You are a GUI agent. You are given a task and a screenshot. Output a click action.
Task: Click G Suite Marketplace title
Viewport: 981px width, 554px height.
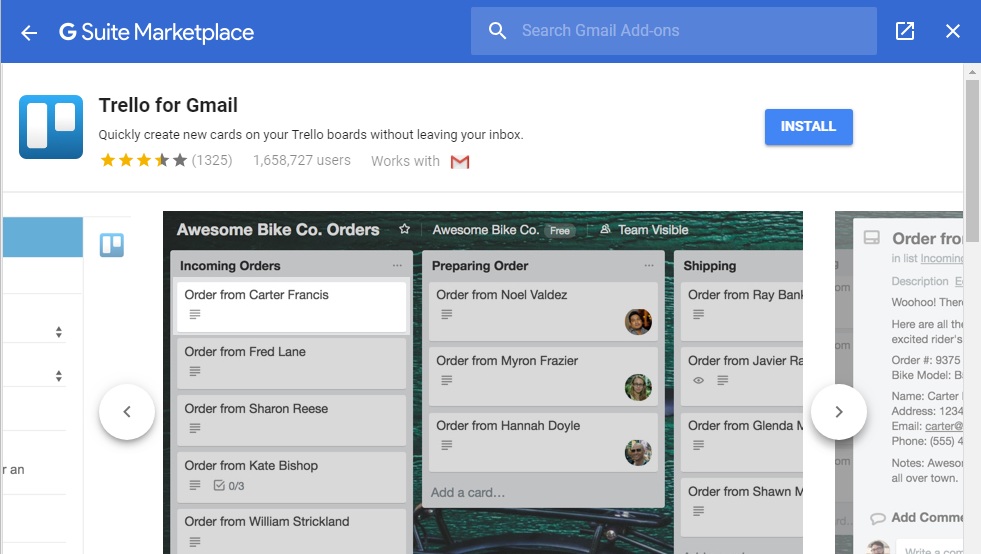point(156,32)
